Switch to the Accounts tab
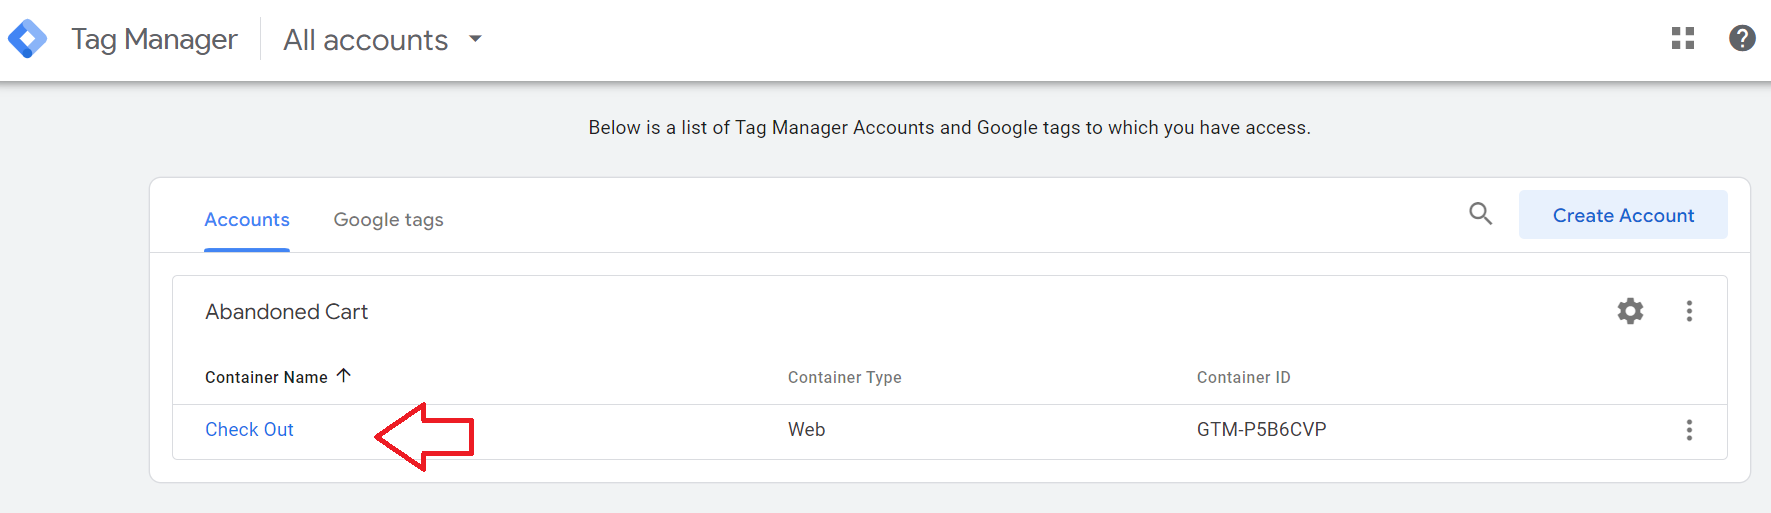Image resolution: width=1771 pixels, height=513 pixels. click(x=247, y=219)
